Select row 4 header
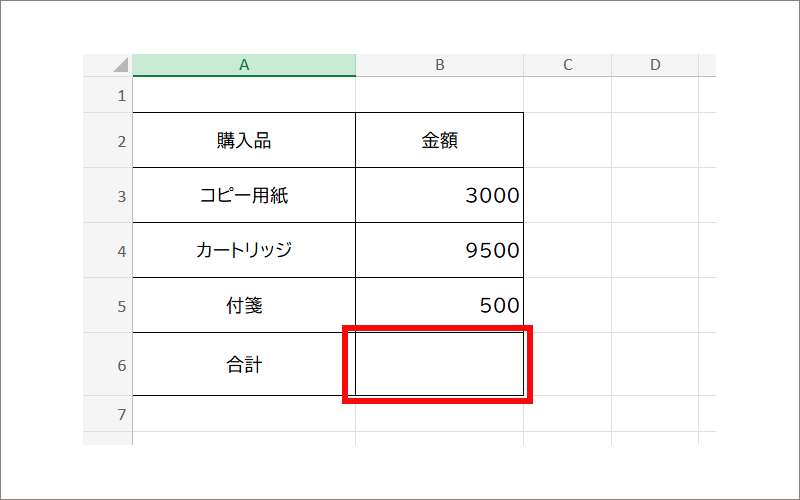This screenshot has width=800, height=500. click(121, 251)
